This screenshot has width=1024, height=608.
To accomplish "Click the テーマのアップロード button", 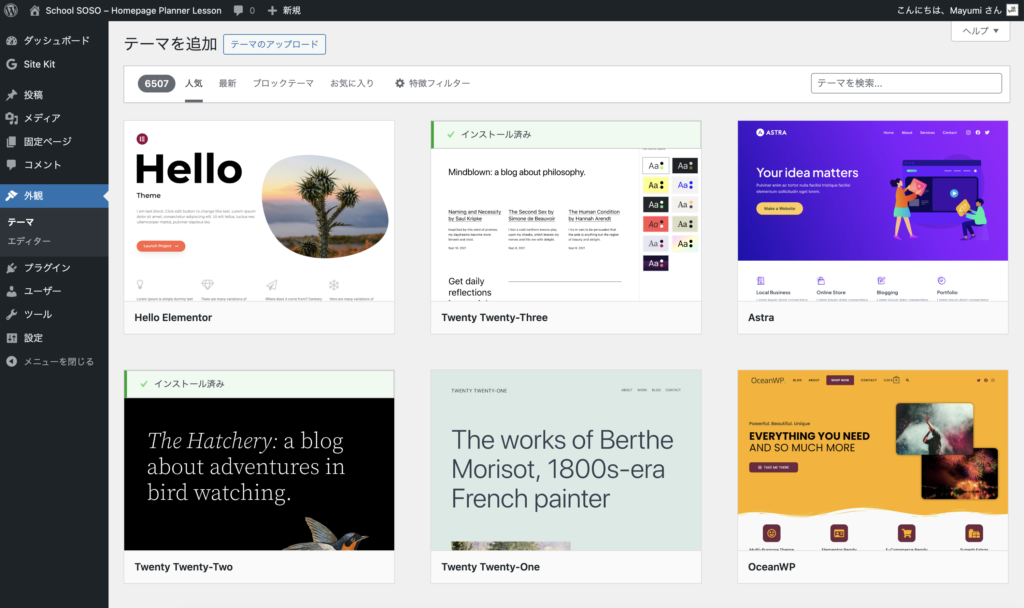I will pyautogui.click(x=274, y=44).
